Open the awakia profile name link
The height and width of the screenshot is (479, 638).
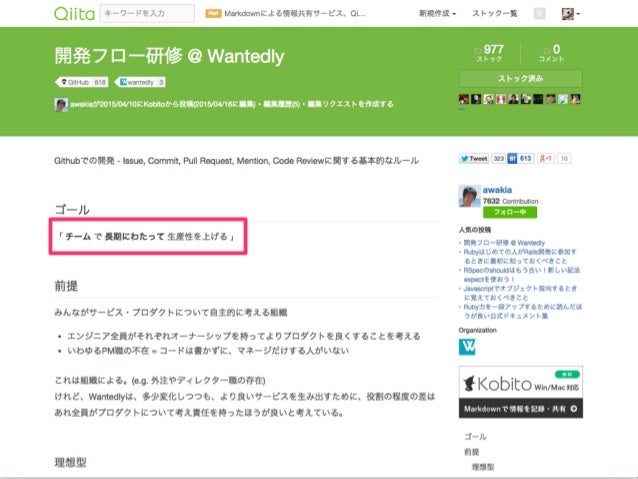coord(497,190)
